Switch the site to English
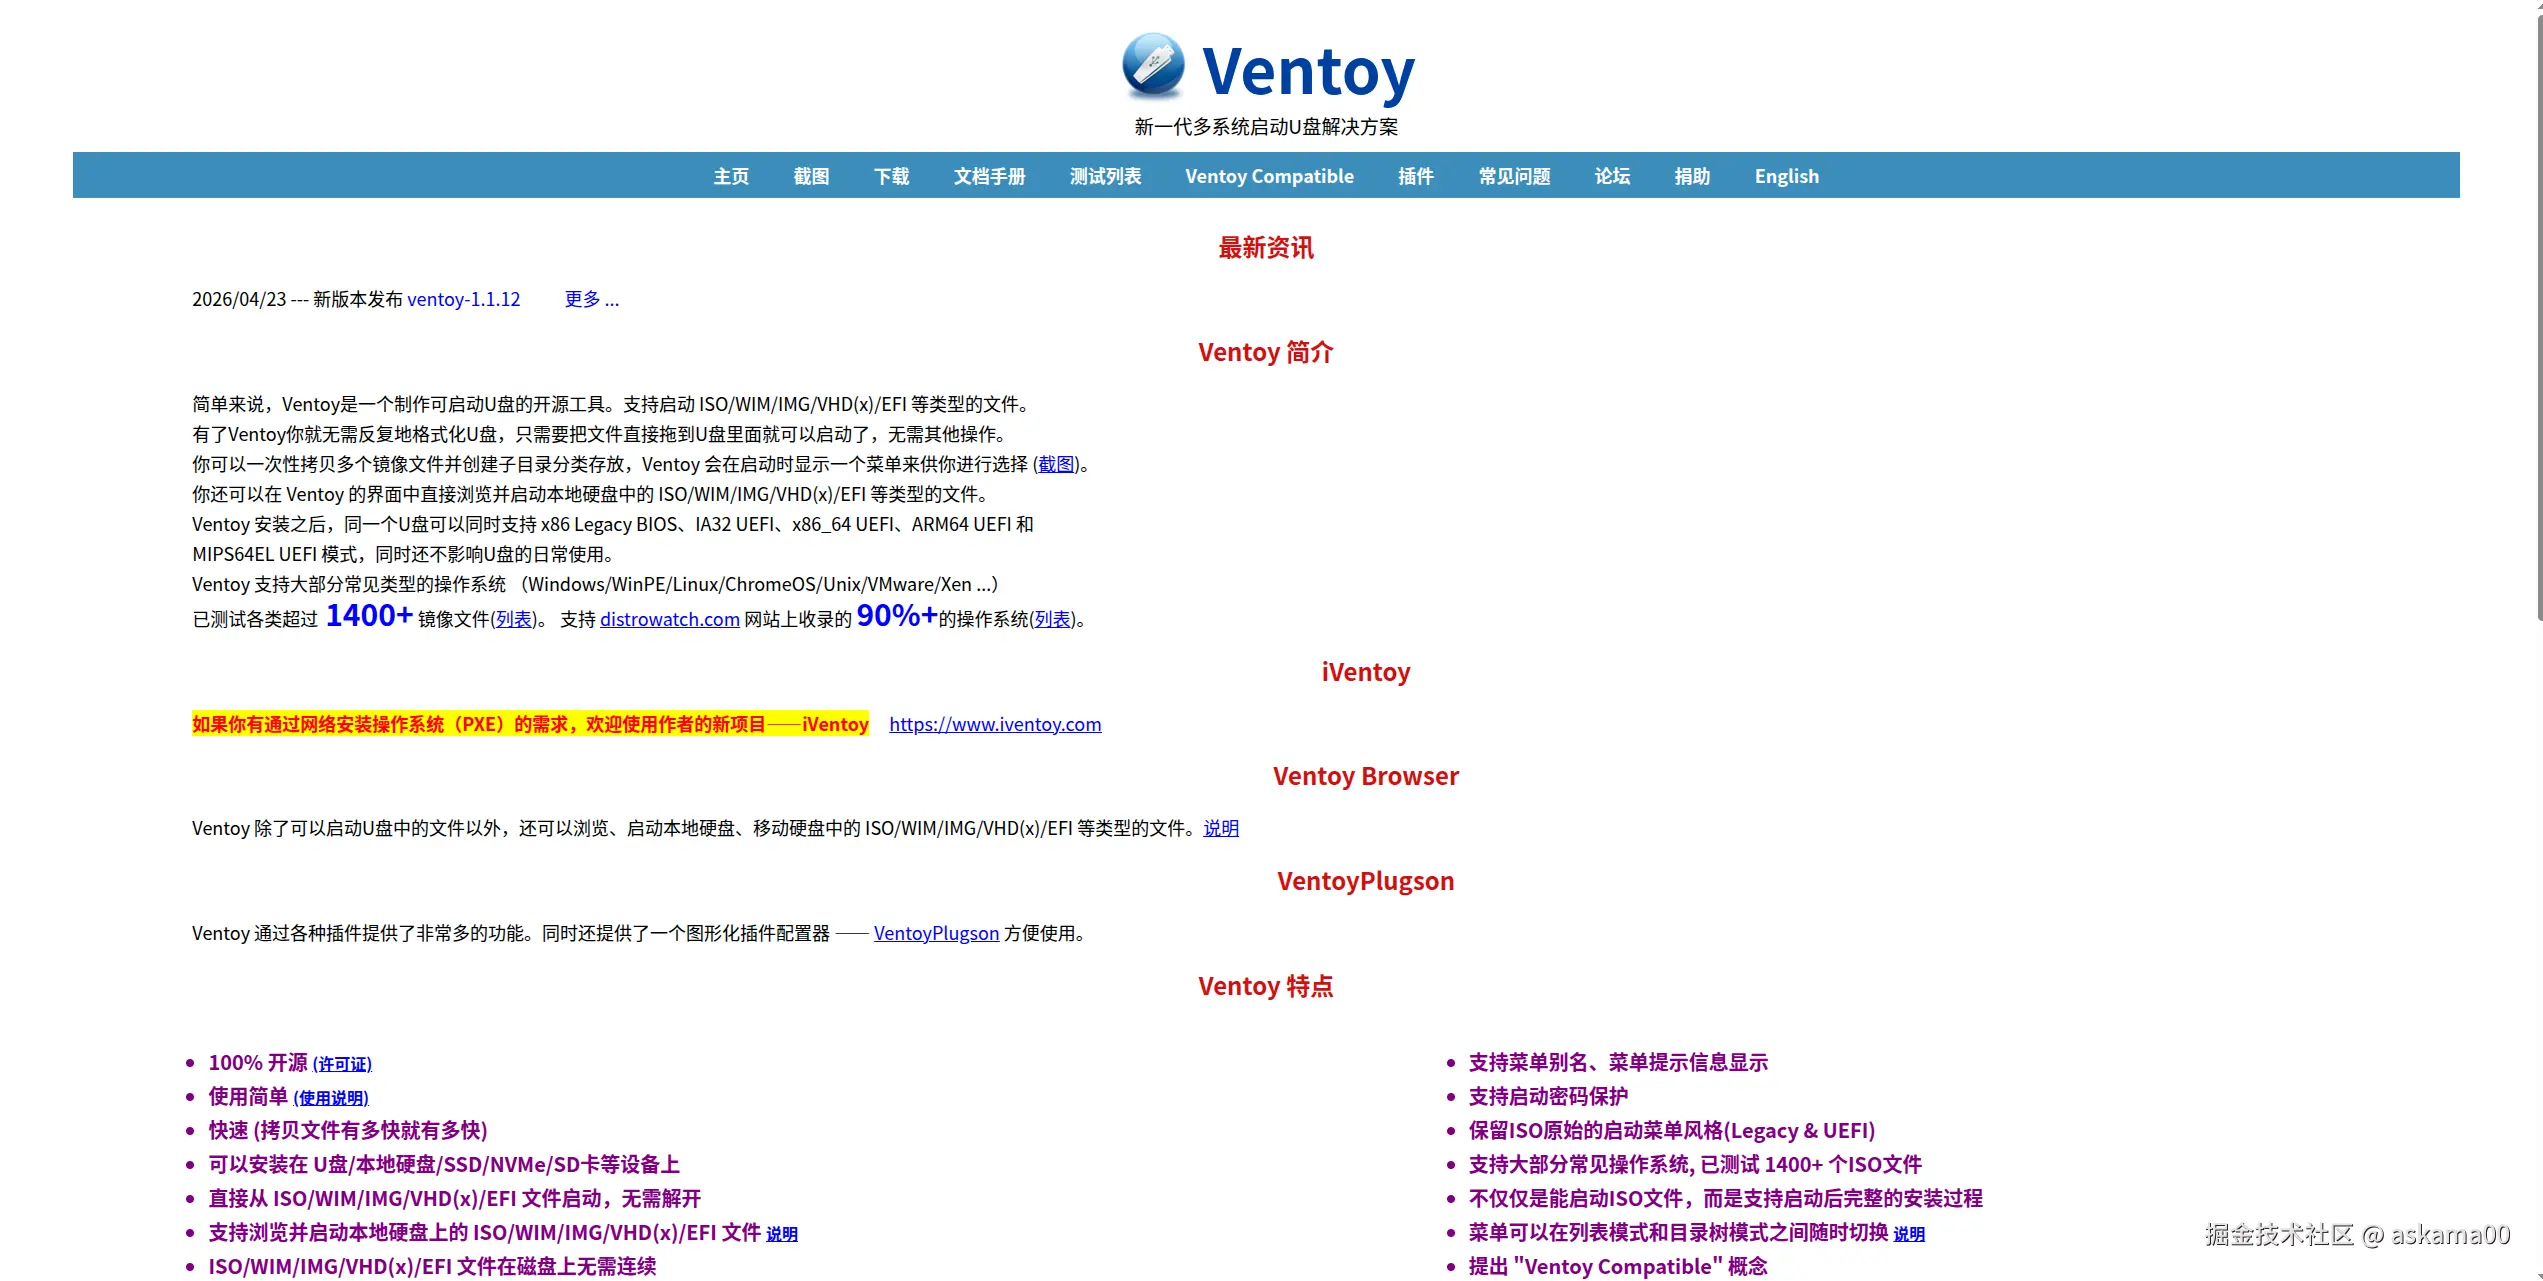This screenshot has height=1281, width=2543. click(x=1786, y=176)
